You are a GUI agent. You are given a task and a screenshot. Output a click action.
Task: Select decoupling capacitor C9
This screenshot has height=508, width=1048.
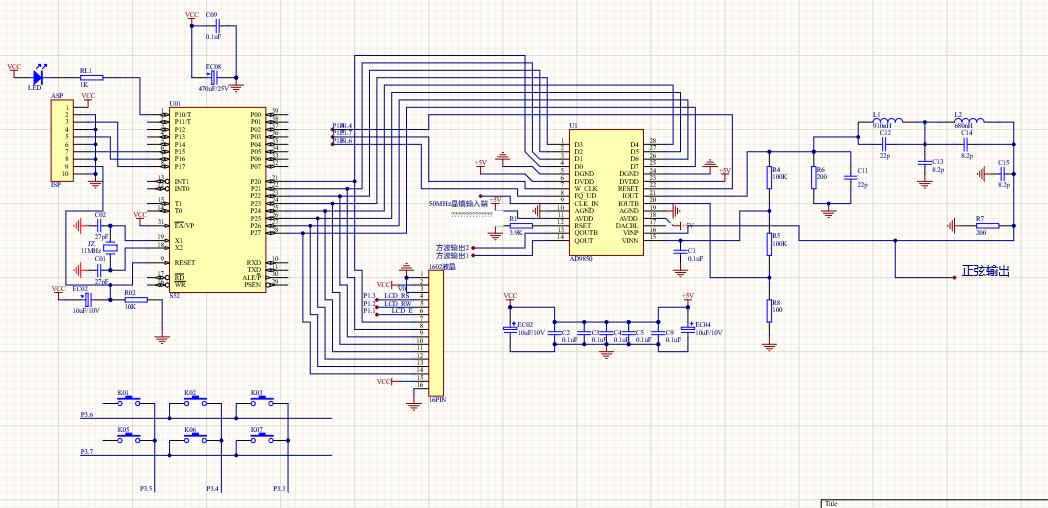click(x=660, y=333)
